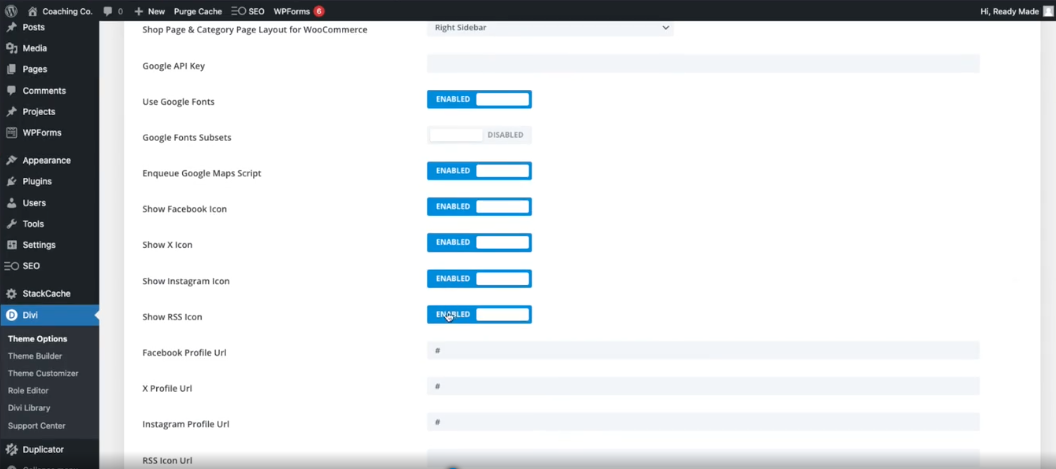The height and width of the screenshot is (469, 1056).
Task: Click the Show RSS Icon label text
Action: [x=172, y=317]
